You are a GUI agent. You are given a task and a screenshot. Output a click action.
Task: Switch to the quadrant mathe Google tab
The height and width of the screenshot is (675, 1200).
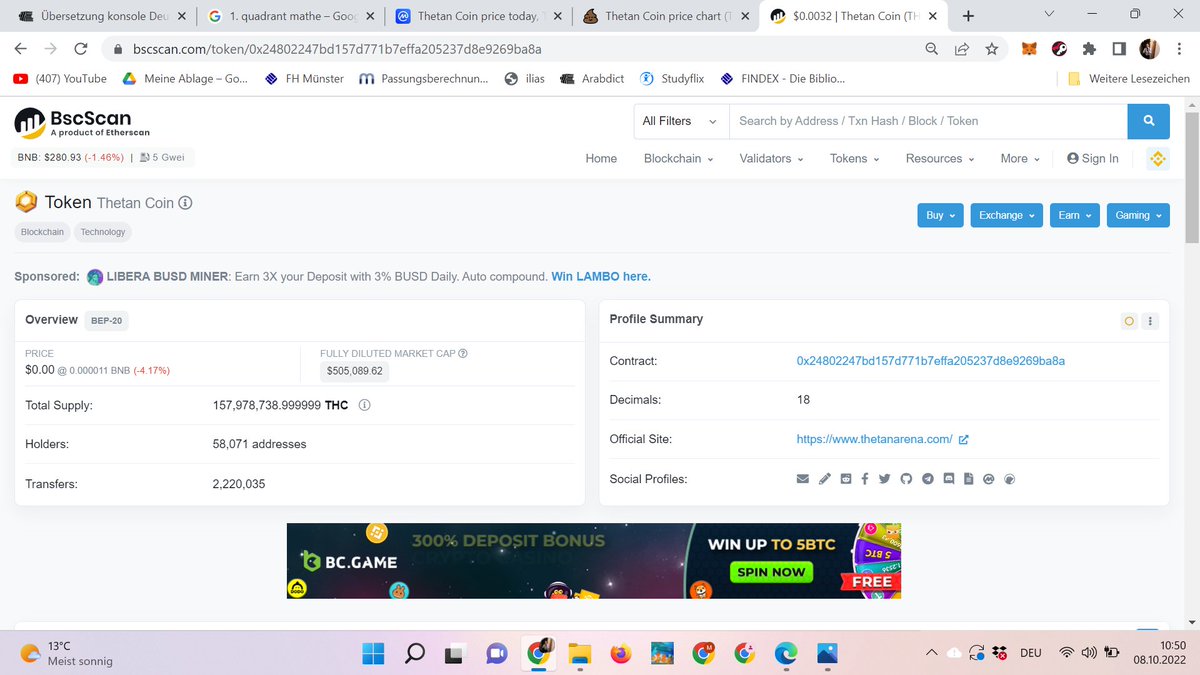tap(289, 16)
